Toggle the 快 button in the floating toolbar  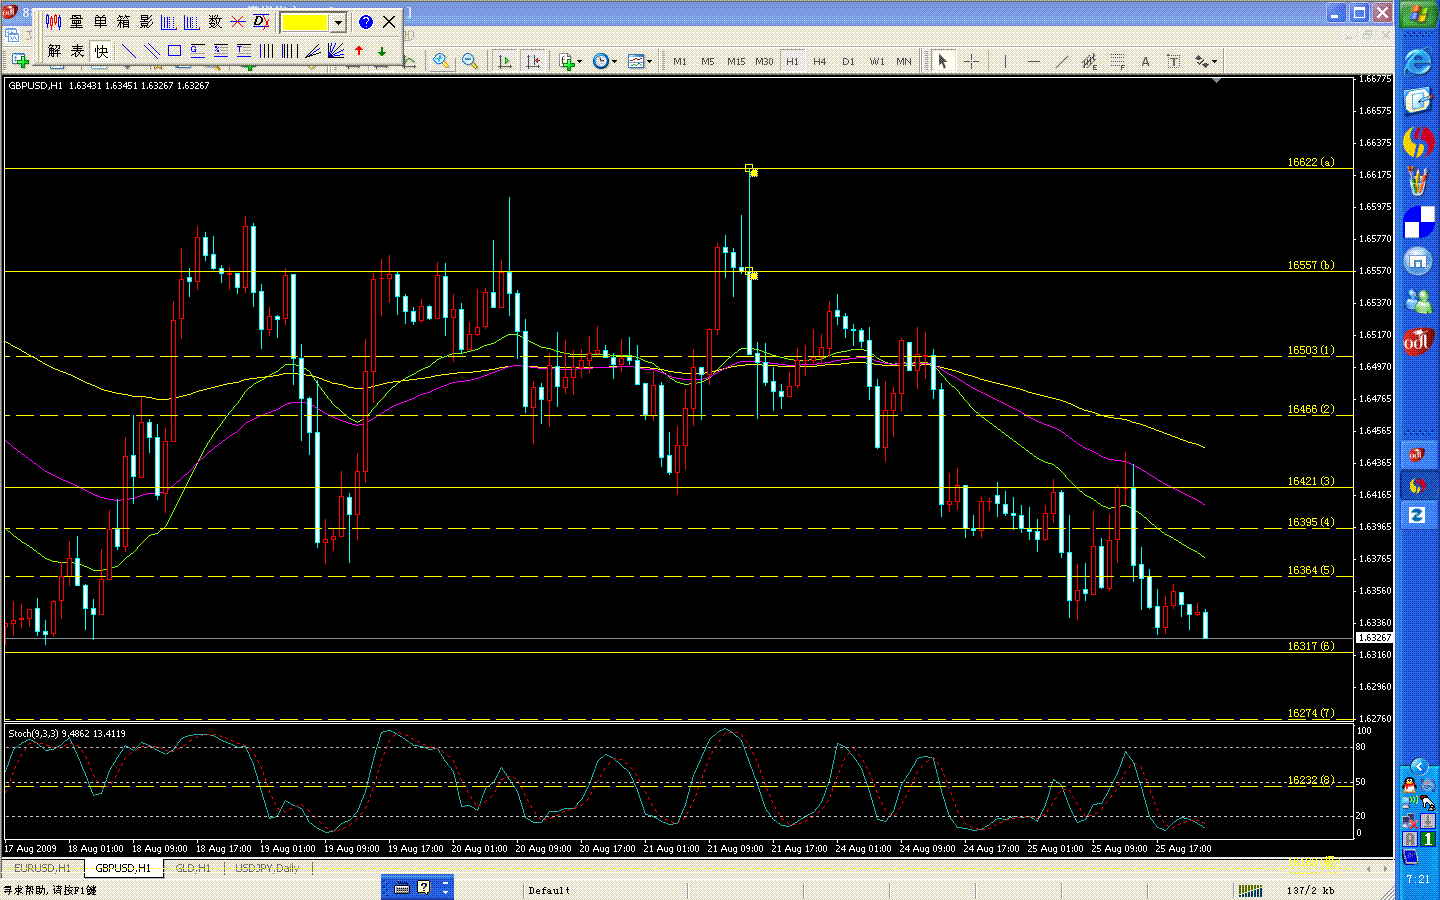tap(101, 51)
